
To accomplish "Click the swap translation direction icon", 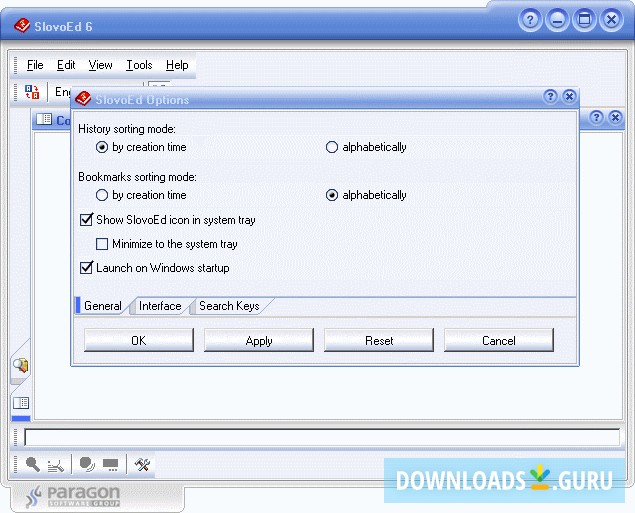I will point(32,92).
